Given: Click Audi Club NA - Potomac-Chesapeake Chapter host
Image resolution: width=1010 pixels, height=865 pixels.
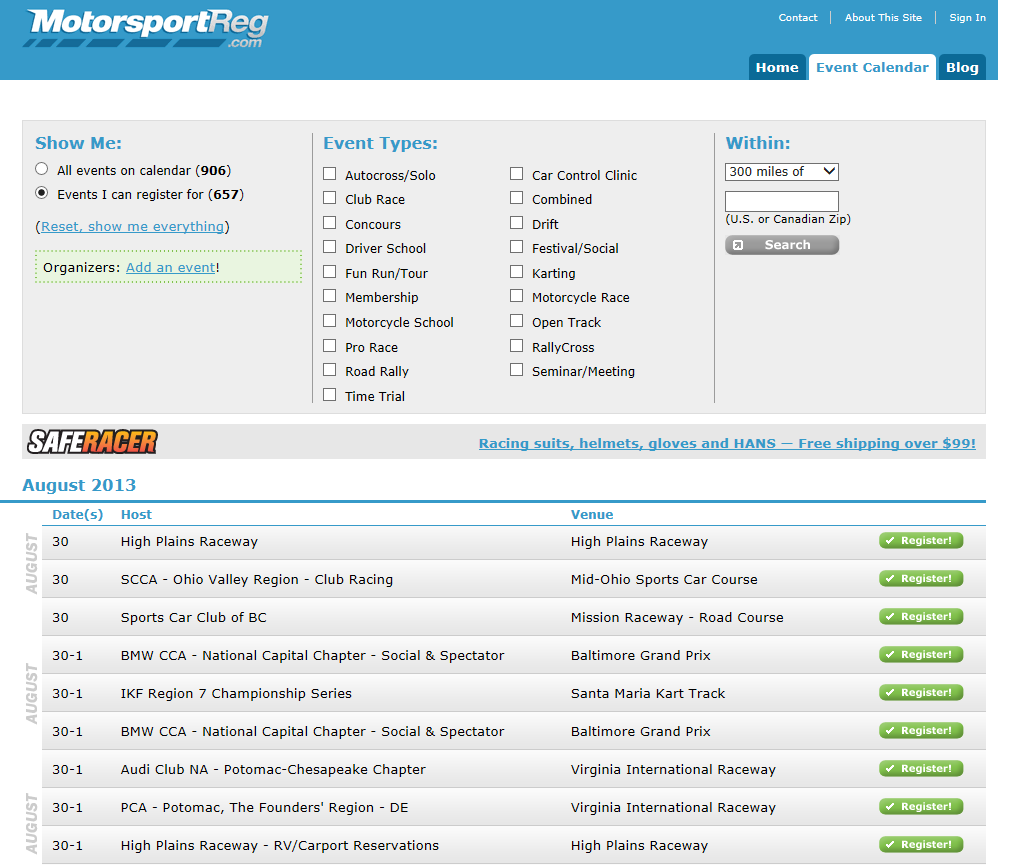Looking at the screenshot, I should coord(273,770).
